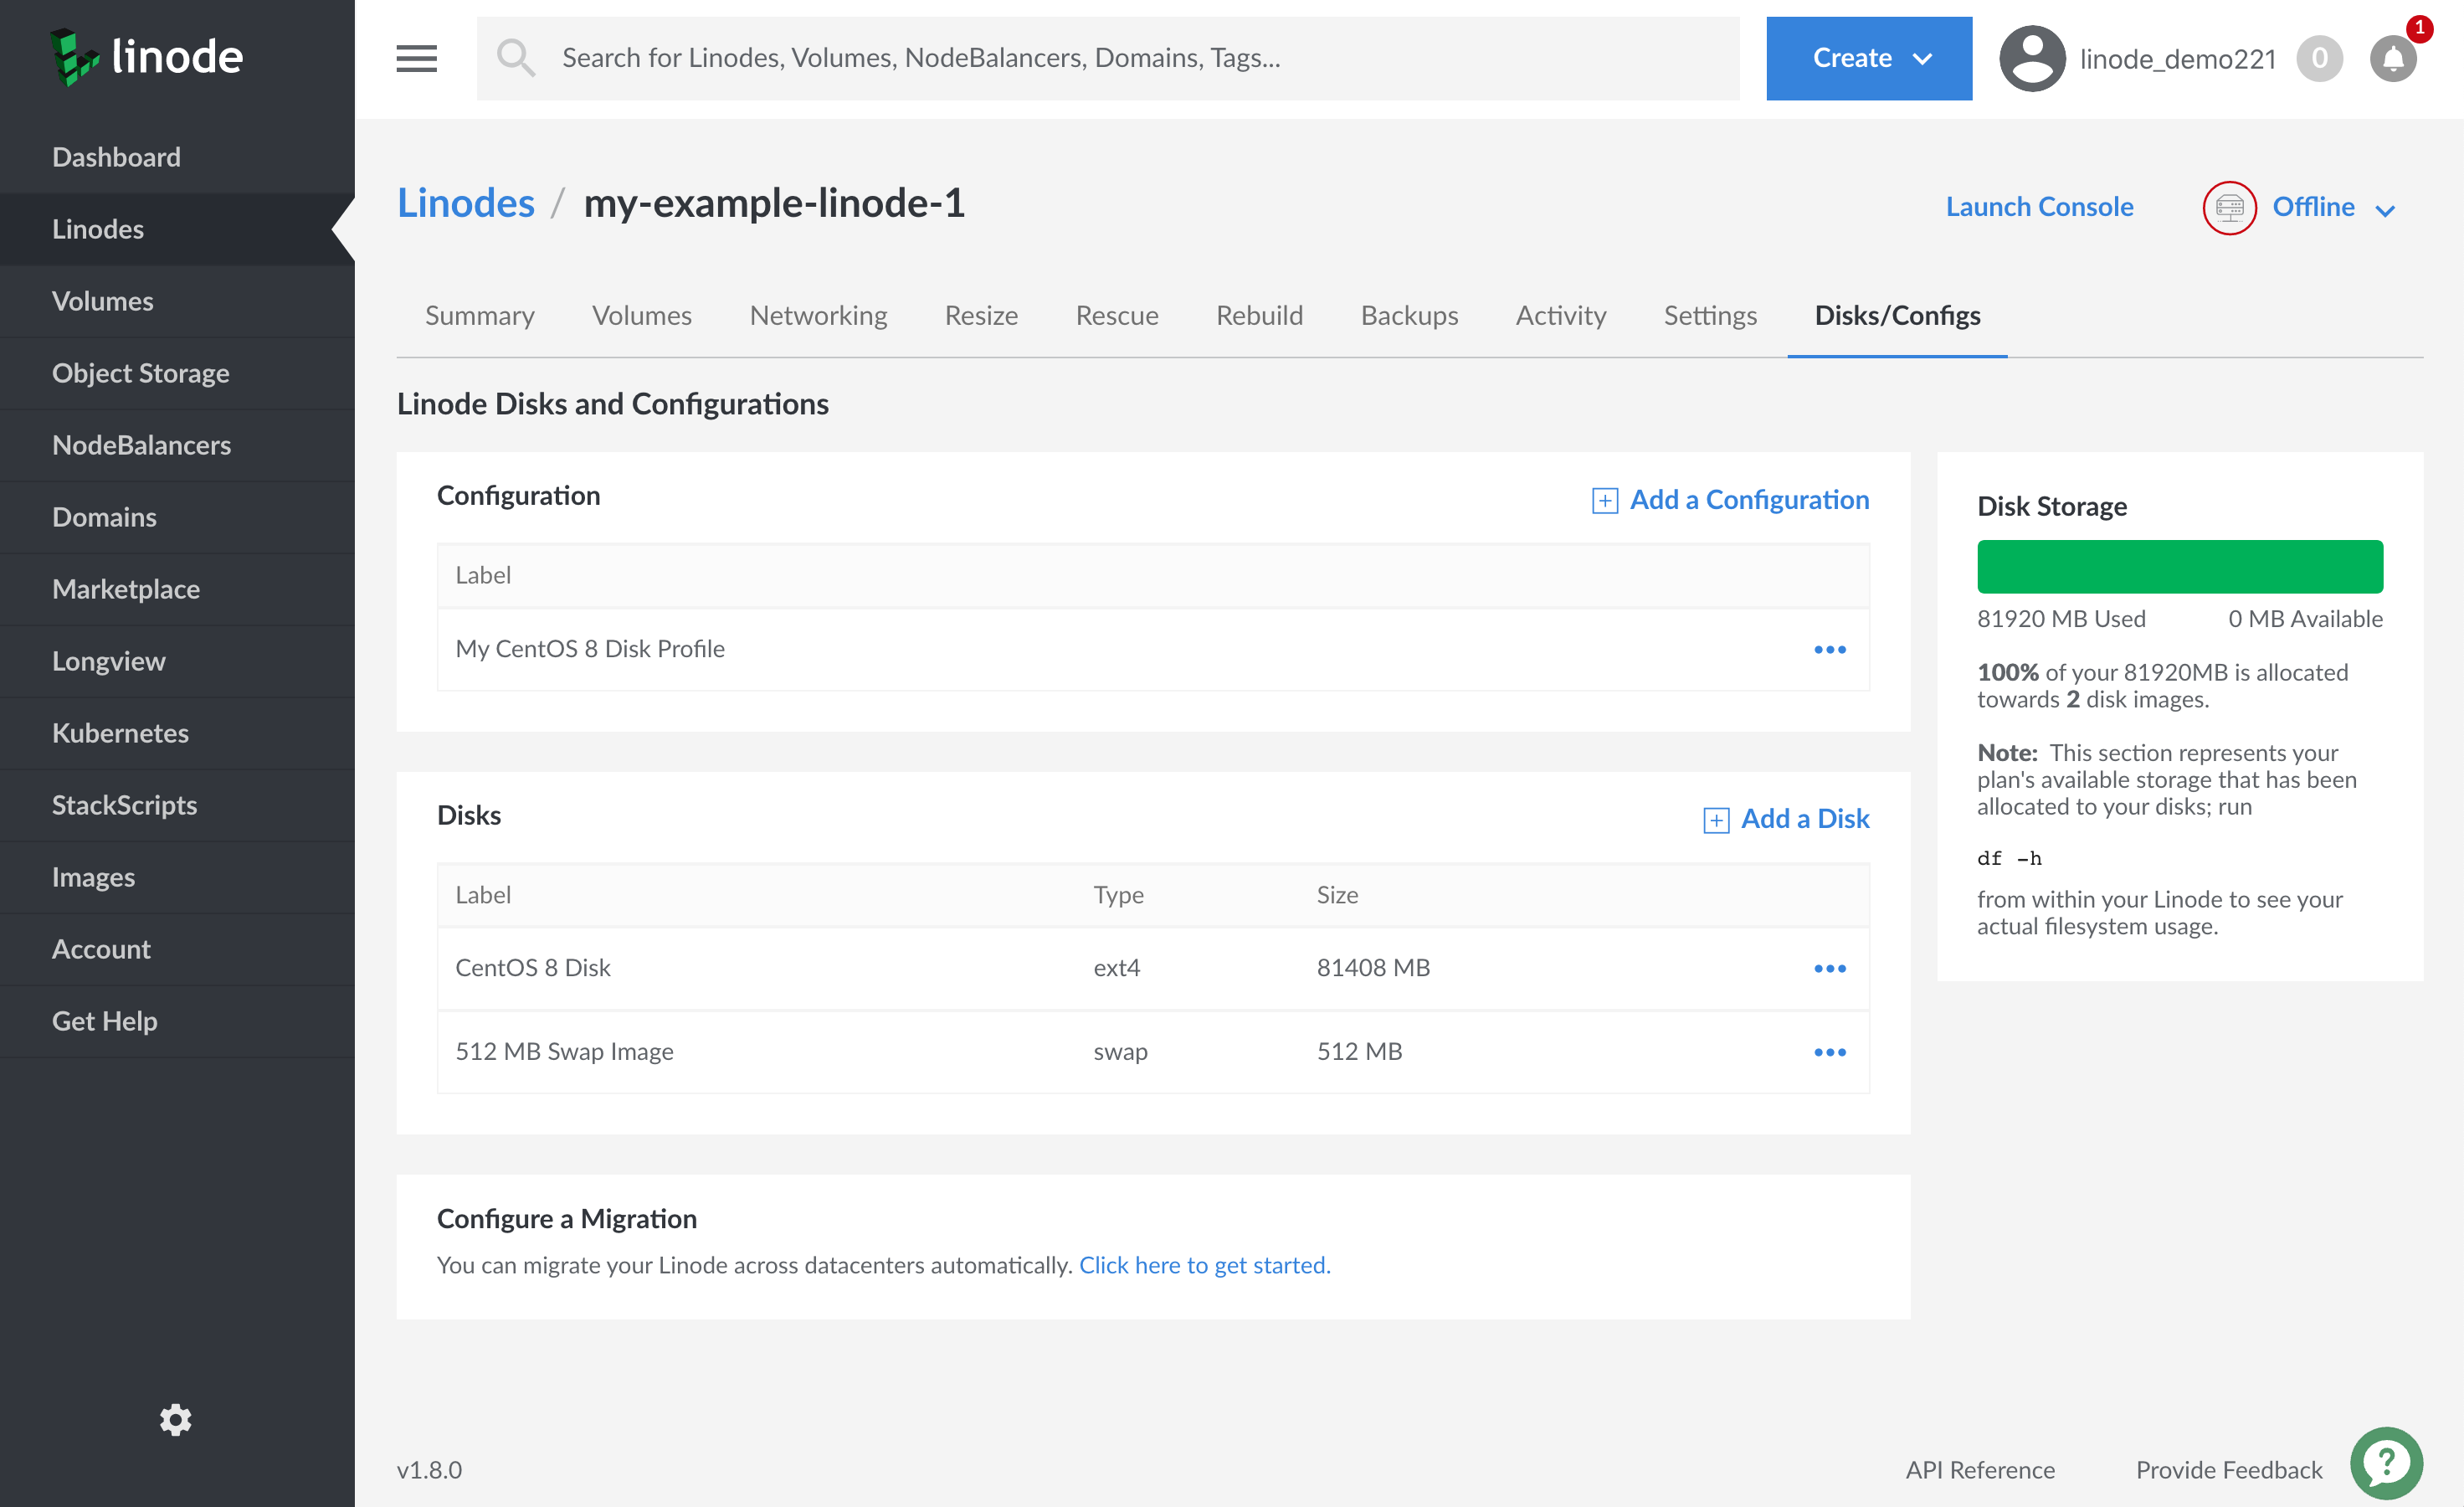Image resolution: width=2464 pixels, height=1507 pixels.
Task: Open notifications bell icon
Action: click(2393, 58)
